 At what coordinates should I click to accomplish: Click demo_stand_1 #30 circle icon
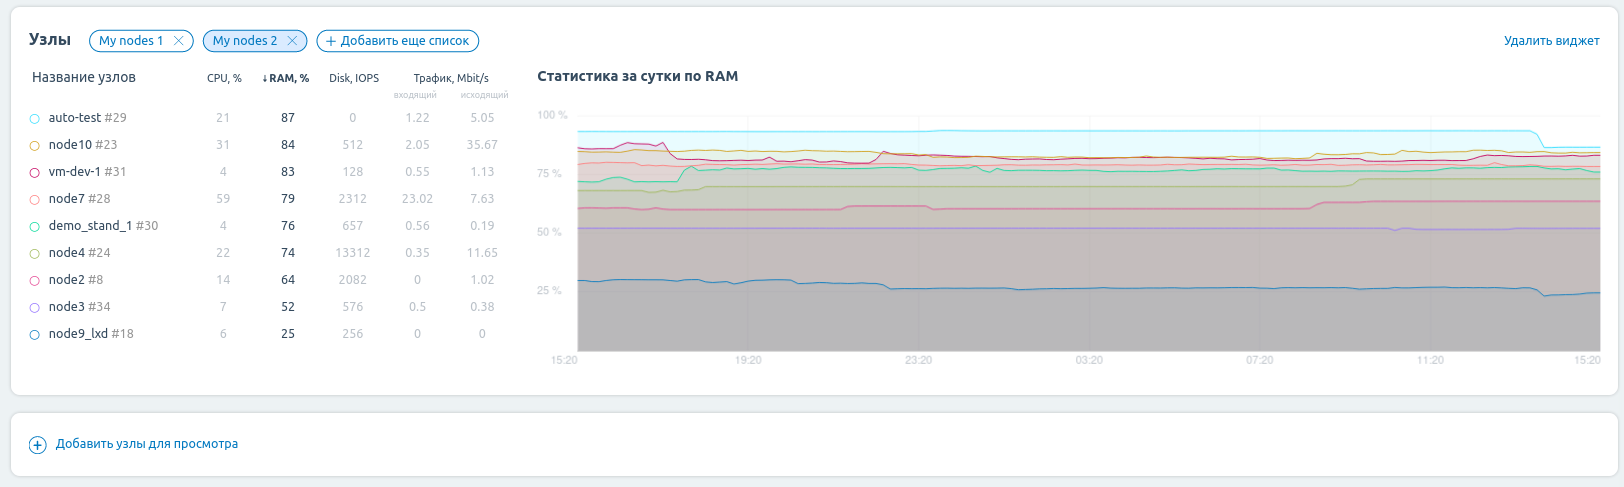click(34, 227)
